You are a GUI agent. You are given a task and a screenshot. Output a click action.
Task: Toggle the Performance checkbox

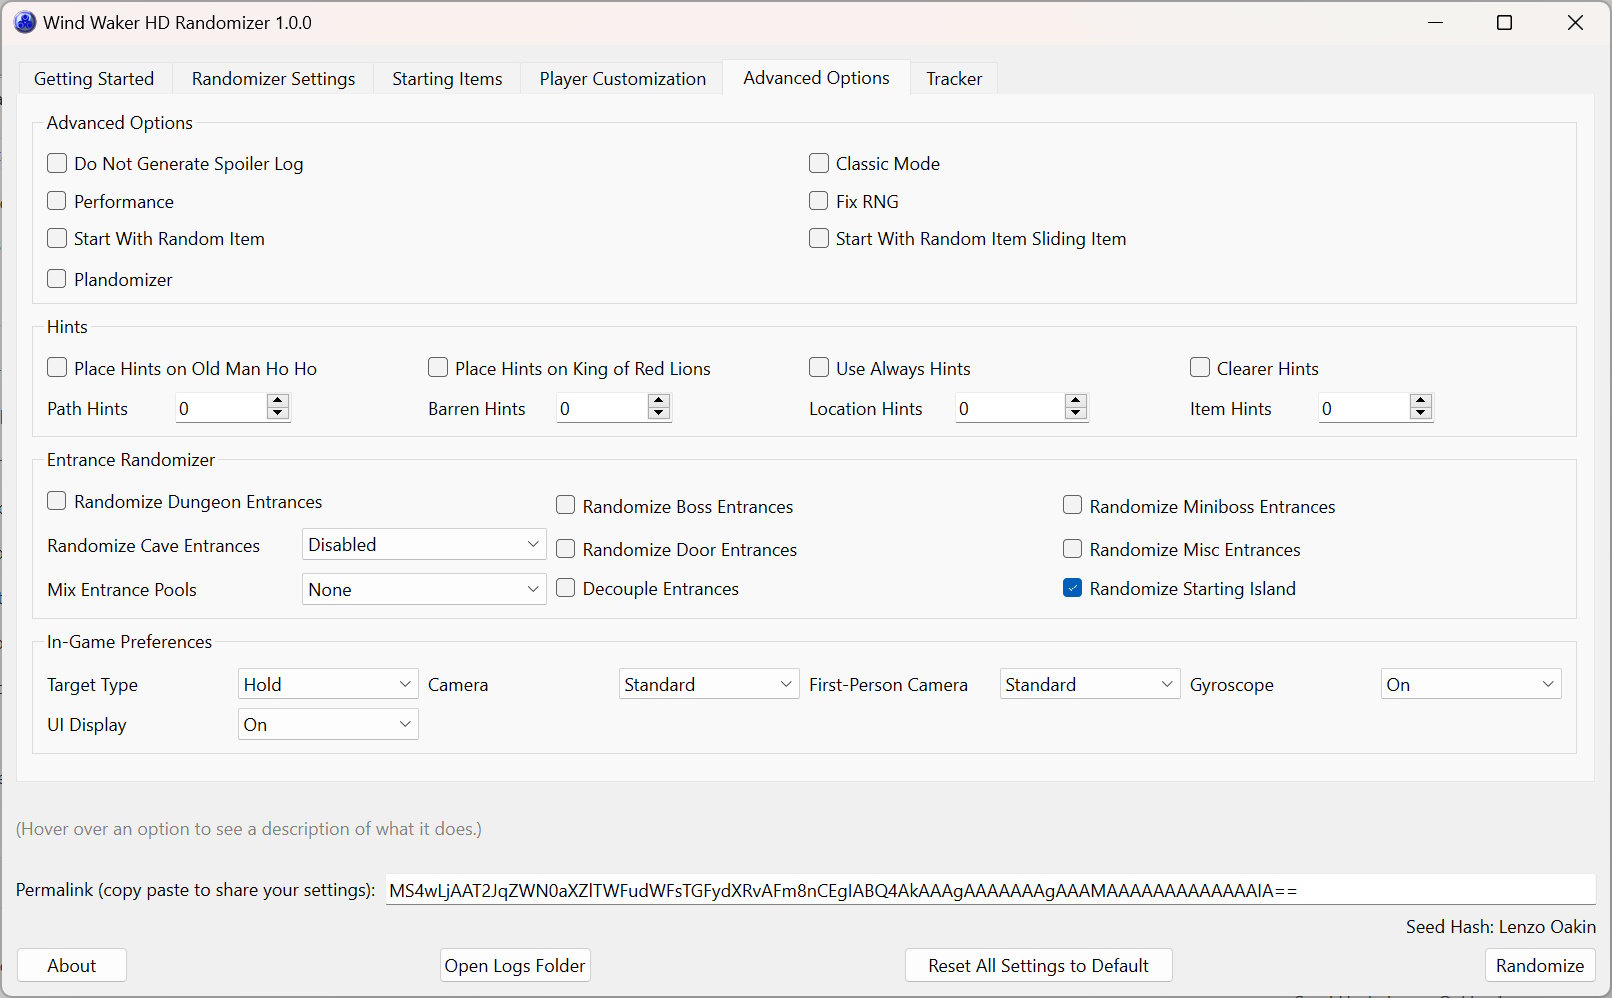click(x=57, y=201)
